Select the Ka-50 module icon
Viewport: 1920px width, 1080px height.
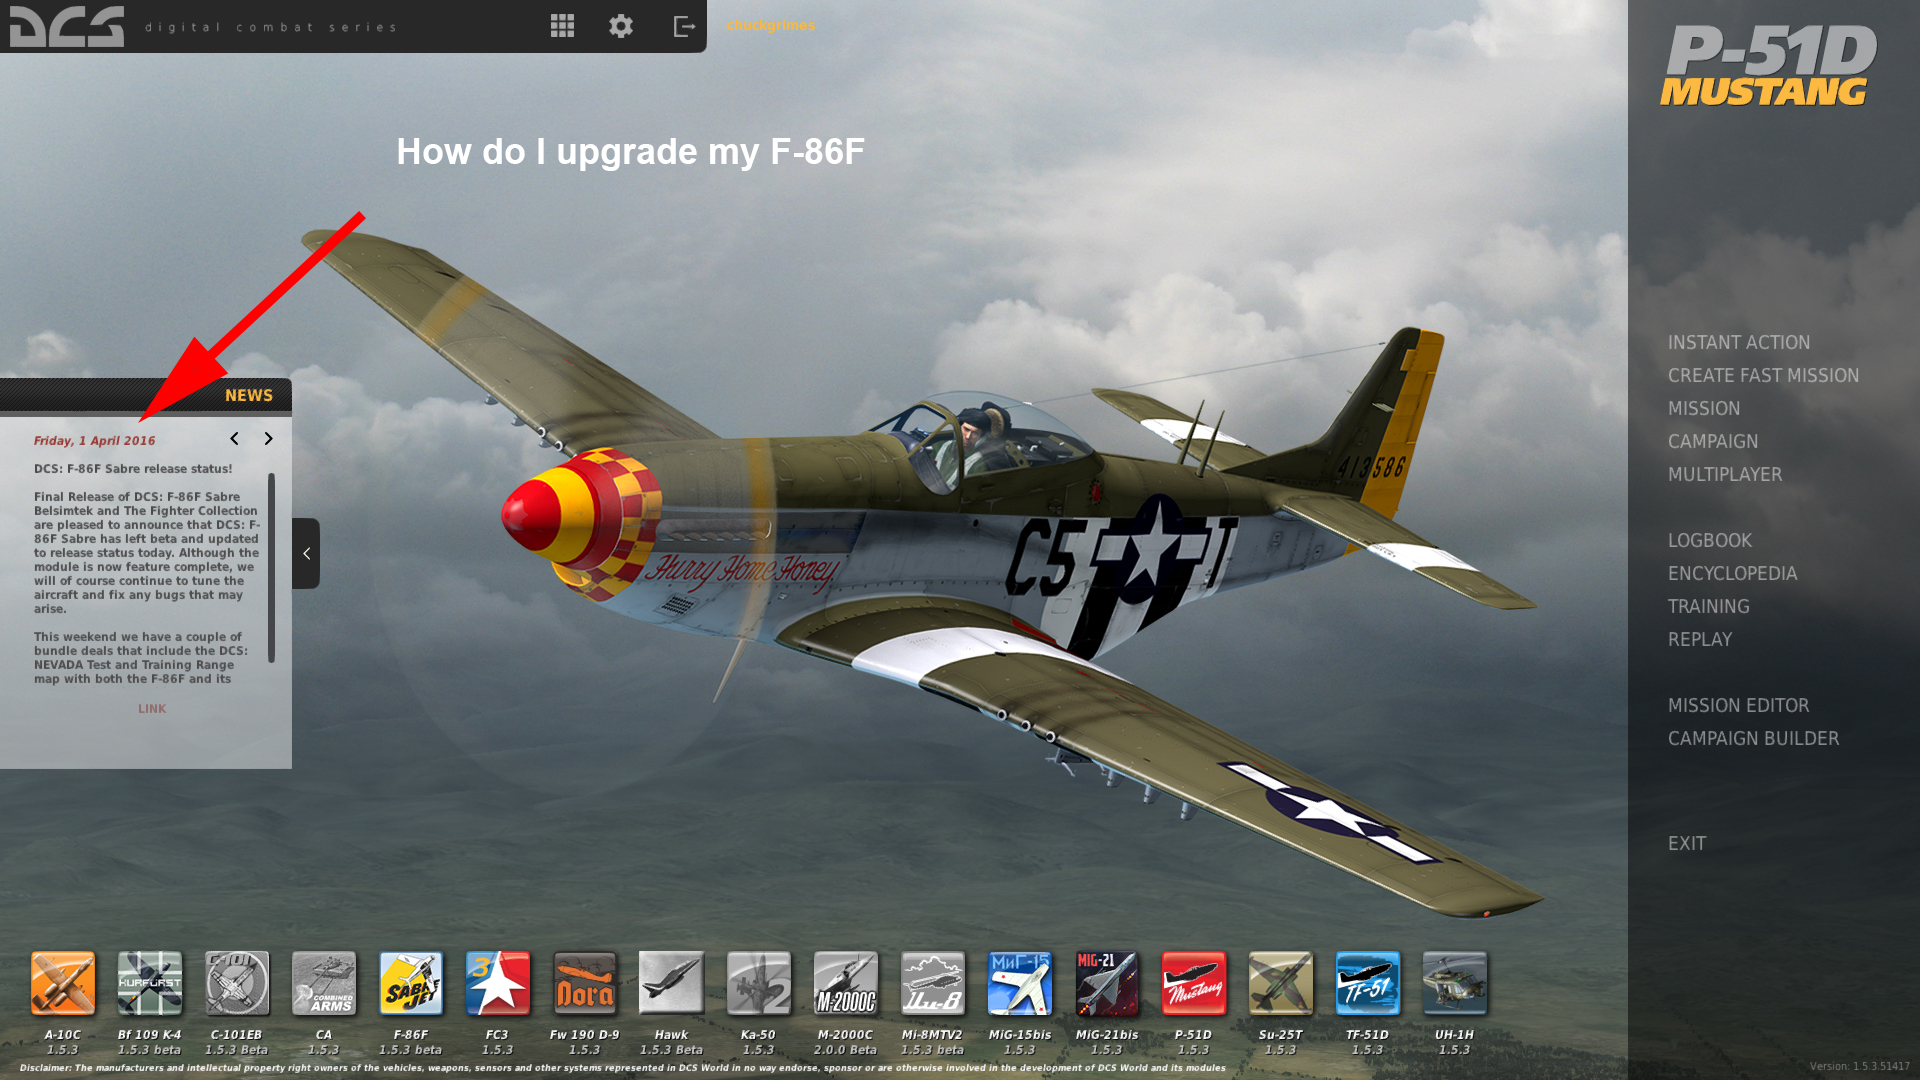[759, 983]
